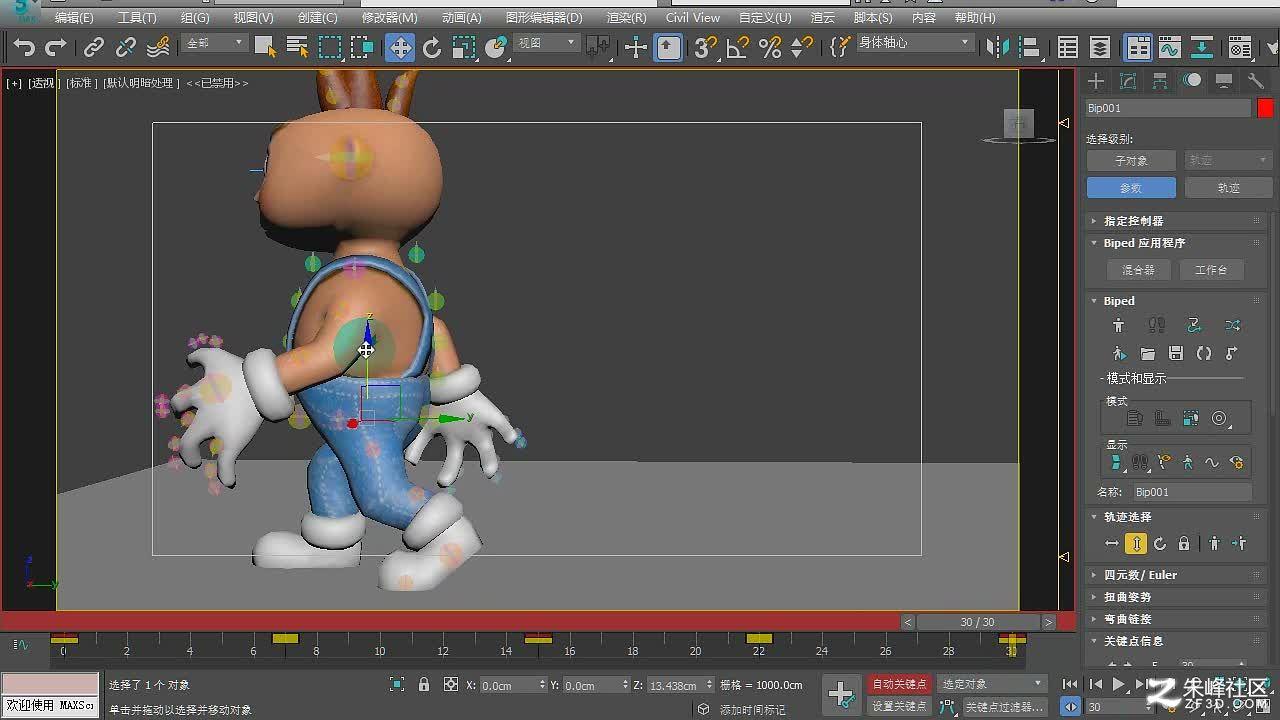Click the Mirror tool icon
Viewport: 1280px width, 720px height.
pos(998,47)
